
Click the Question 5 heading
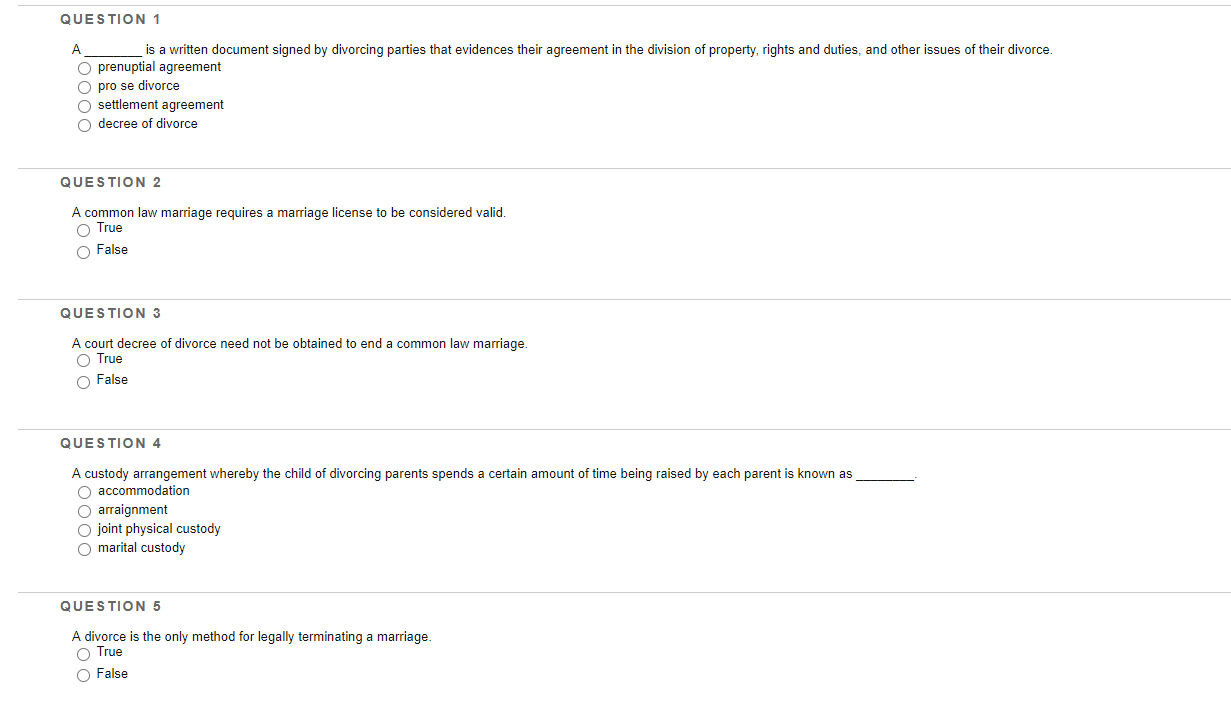tap(111, 606)
